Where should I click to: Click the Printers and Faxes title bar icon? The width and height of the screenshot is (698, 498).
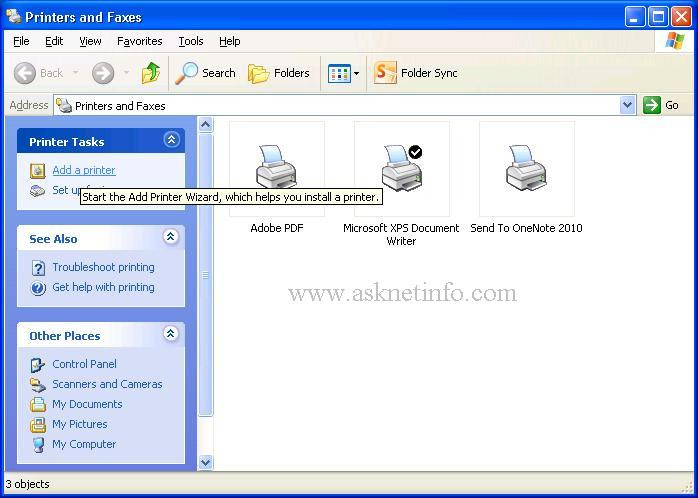(x=14, y=16)
